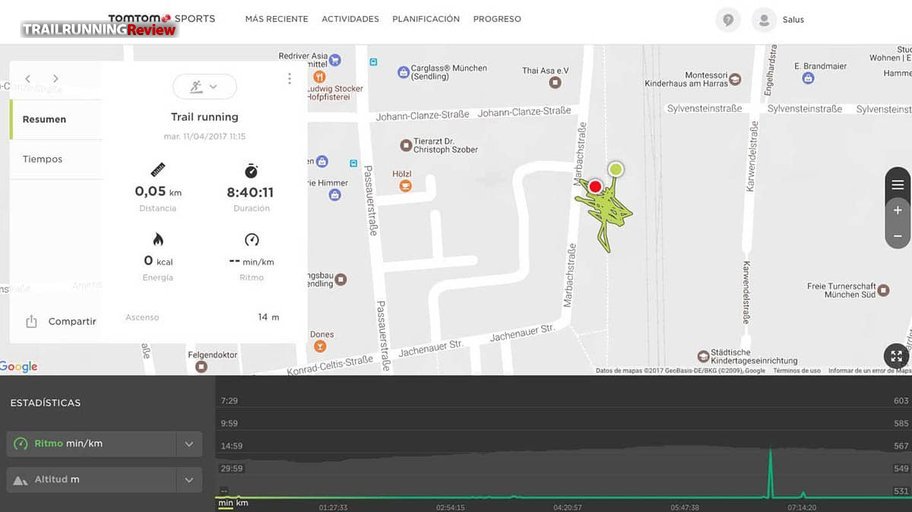Zoom out on the map
This screenshot has height=512, width=912.
coord(897,236)
